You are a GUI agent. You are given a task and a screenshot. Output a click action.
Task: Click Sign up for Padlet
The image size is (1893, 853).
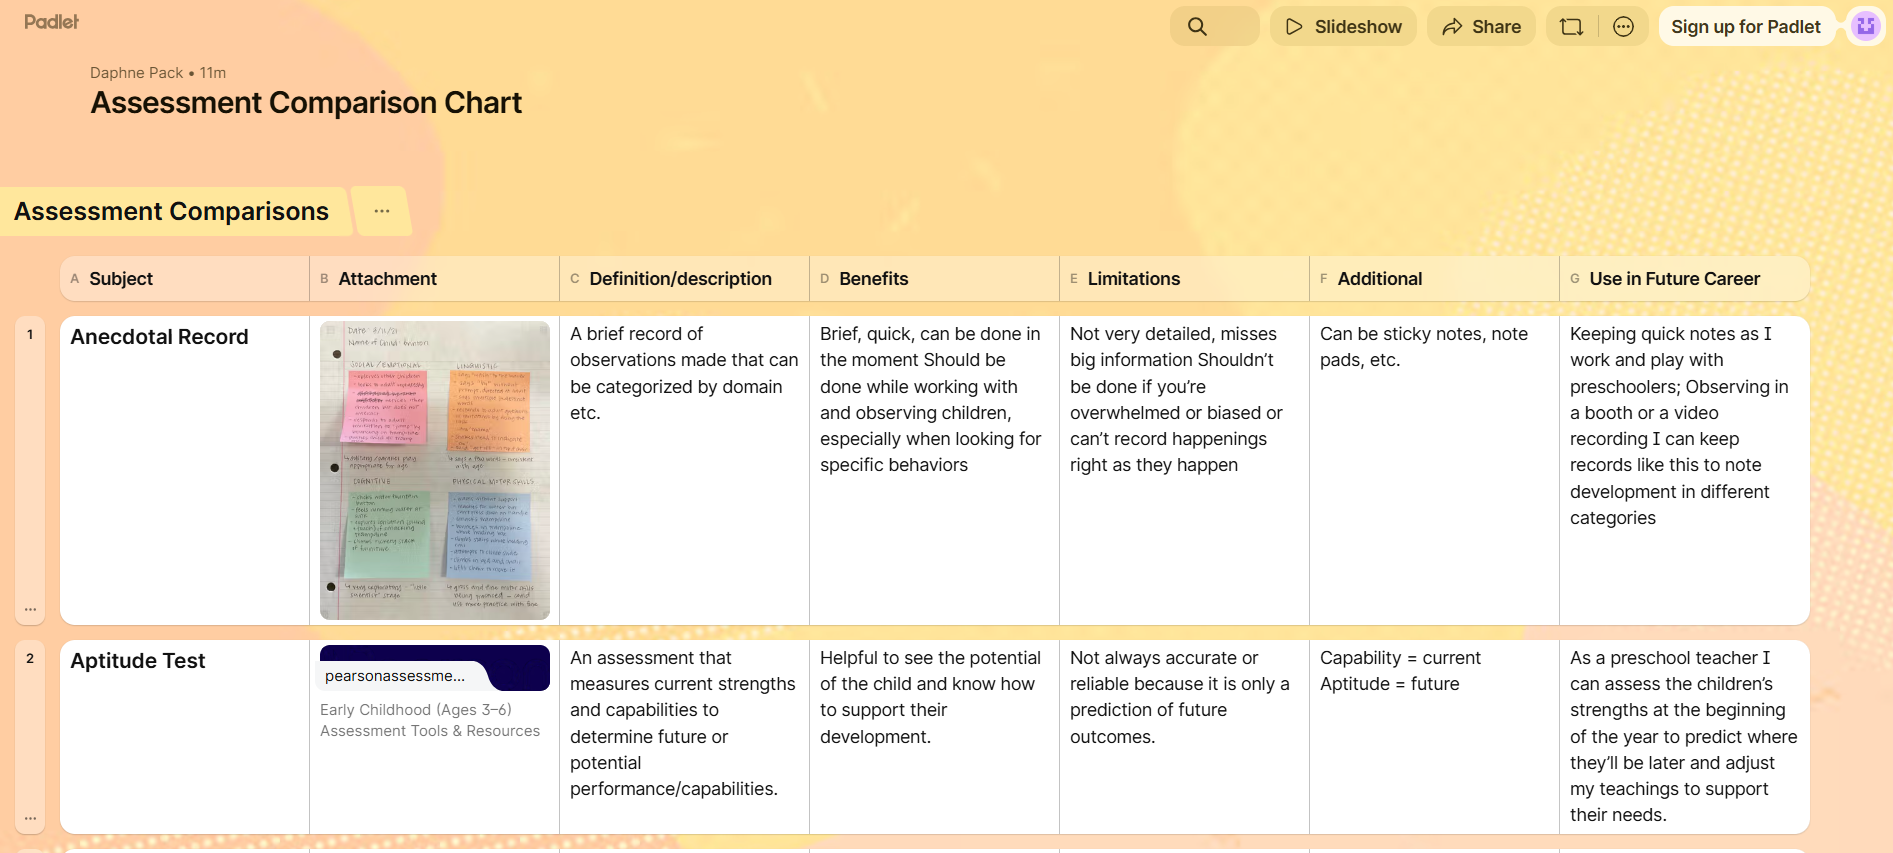coord(1745,27)
